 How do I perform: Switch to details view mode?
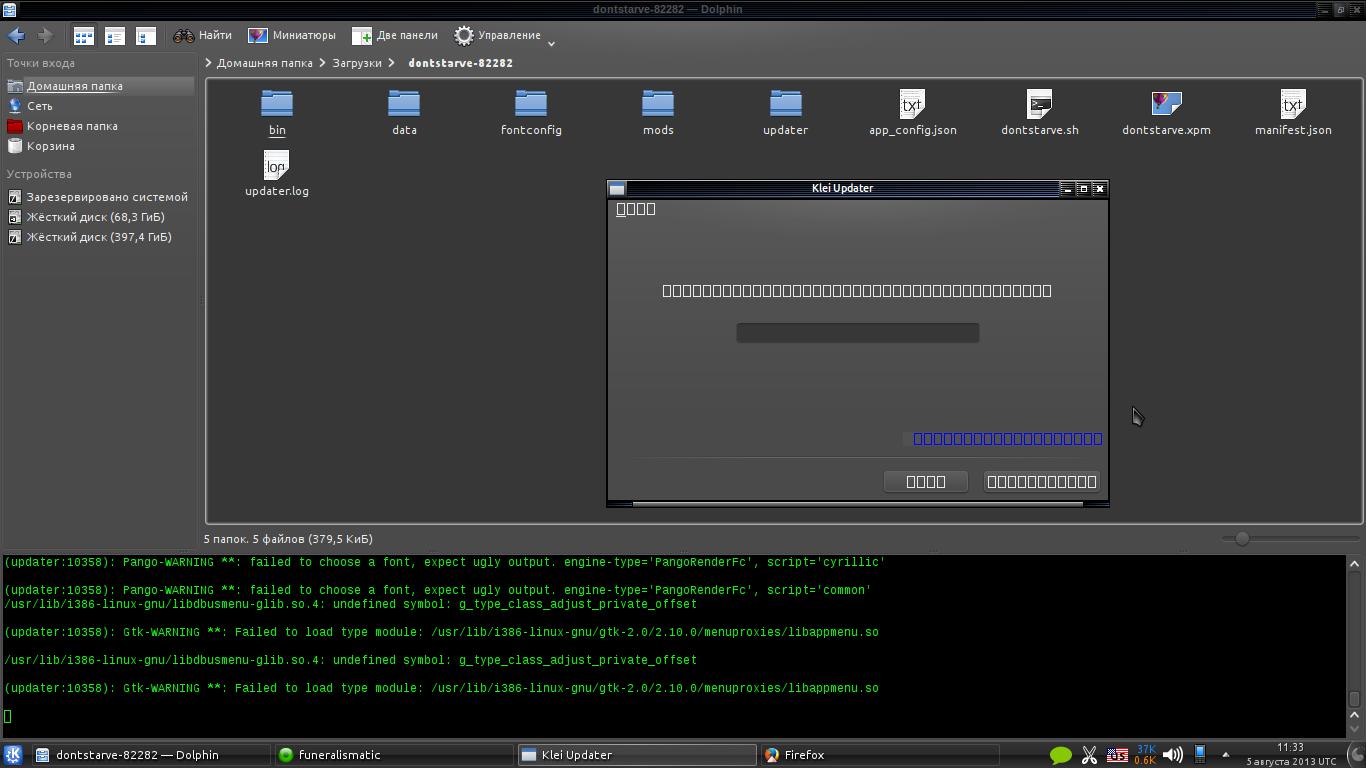(146, 36)
